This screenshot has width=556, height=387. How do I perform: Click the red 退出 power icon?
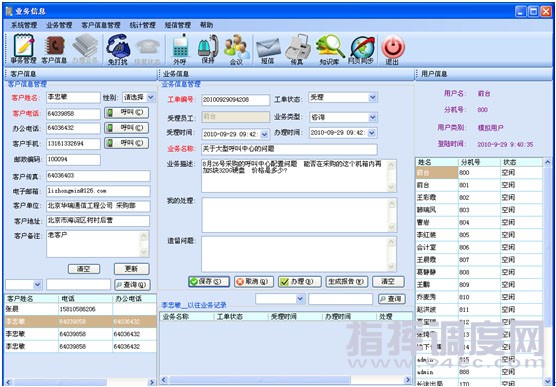click(x=393, y=50)
